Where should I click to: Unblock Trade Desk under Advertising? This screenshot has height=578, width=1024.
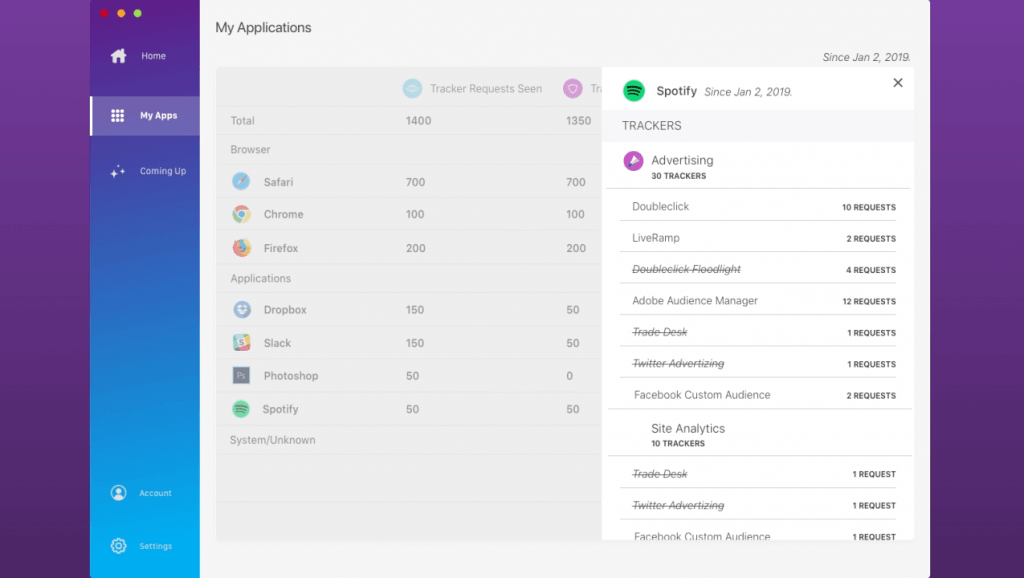[758, 332]
